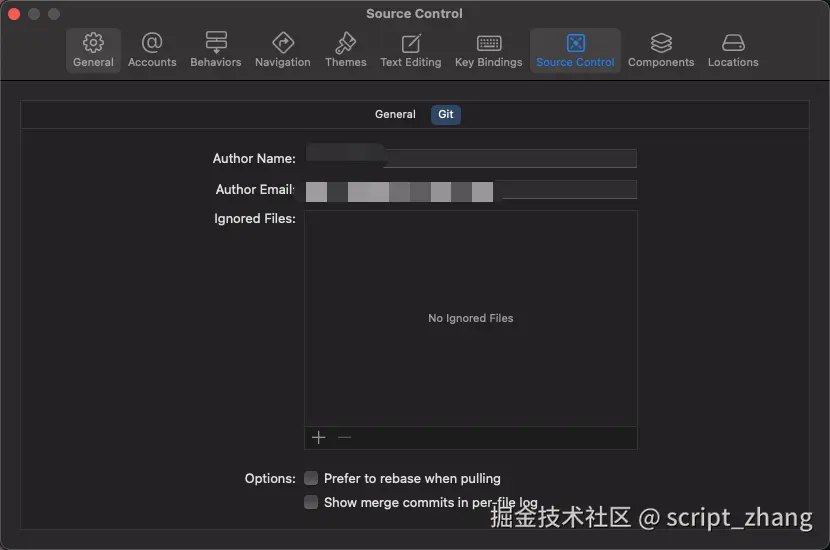This screenshot has width=830, height=550.
Task: Select the Git sub-tab
Action: pos(446,114)
